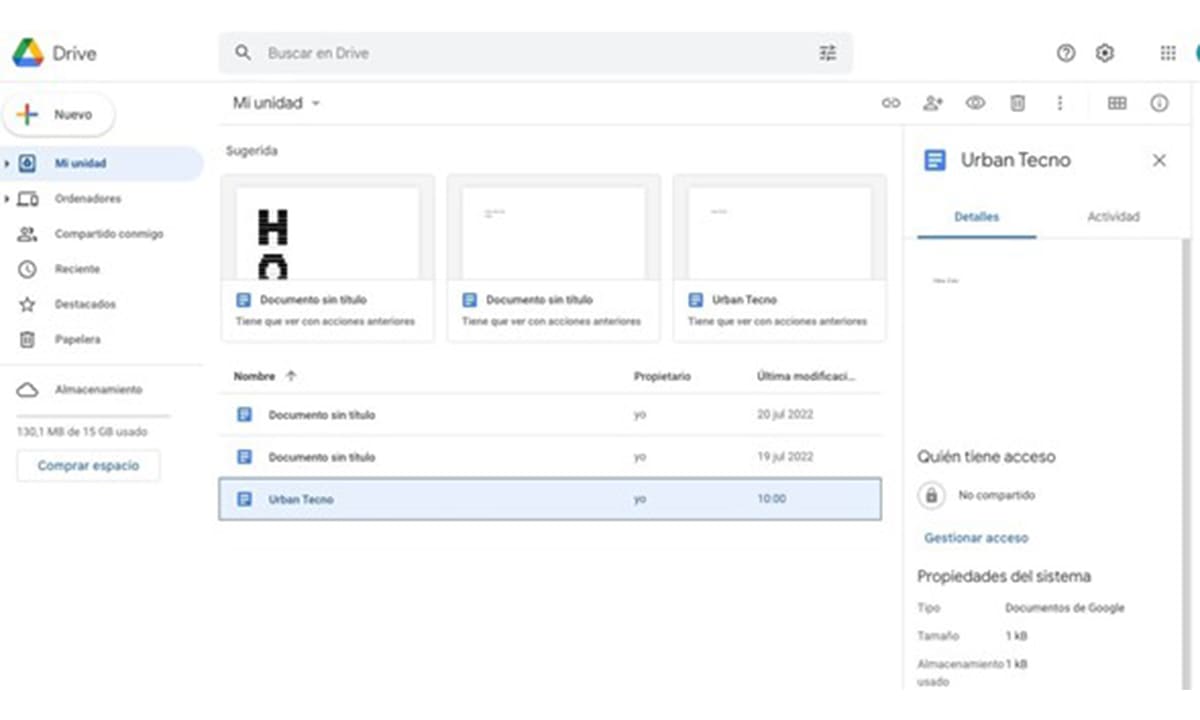
Task: Open the More actions three-dot menu
Action: pyautogui.click(x=1060, y=103)
